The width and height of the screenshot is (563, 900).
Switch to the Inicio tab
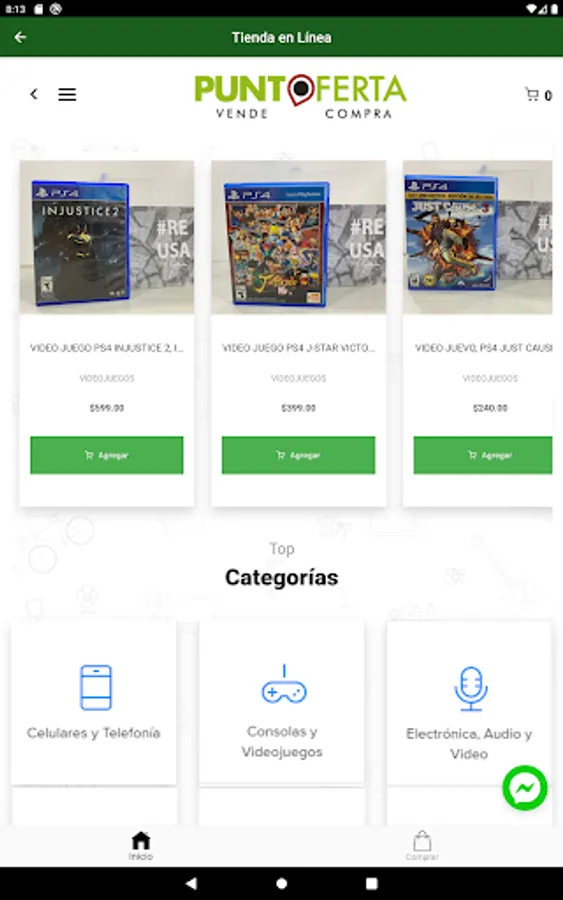141,845
